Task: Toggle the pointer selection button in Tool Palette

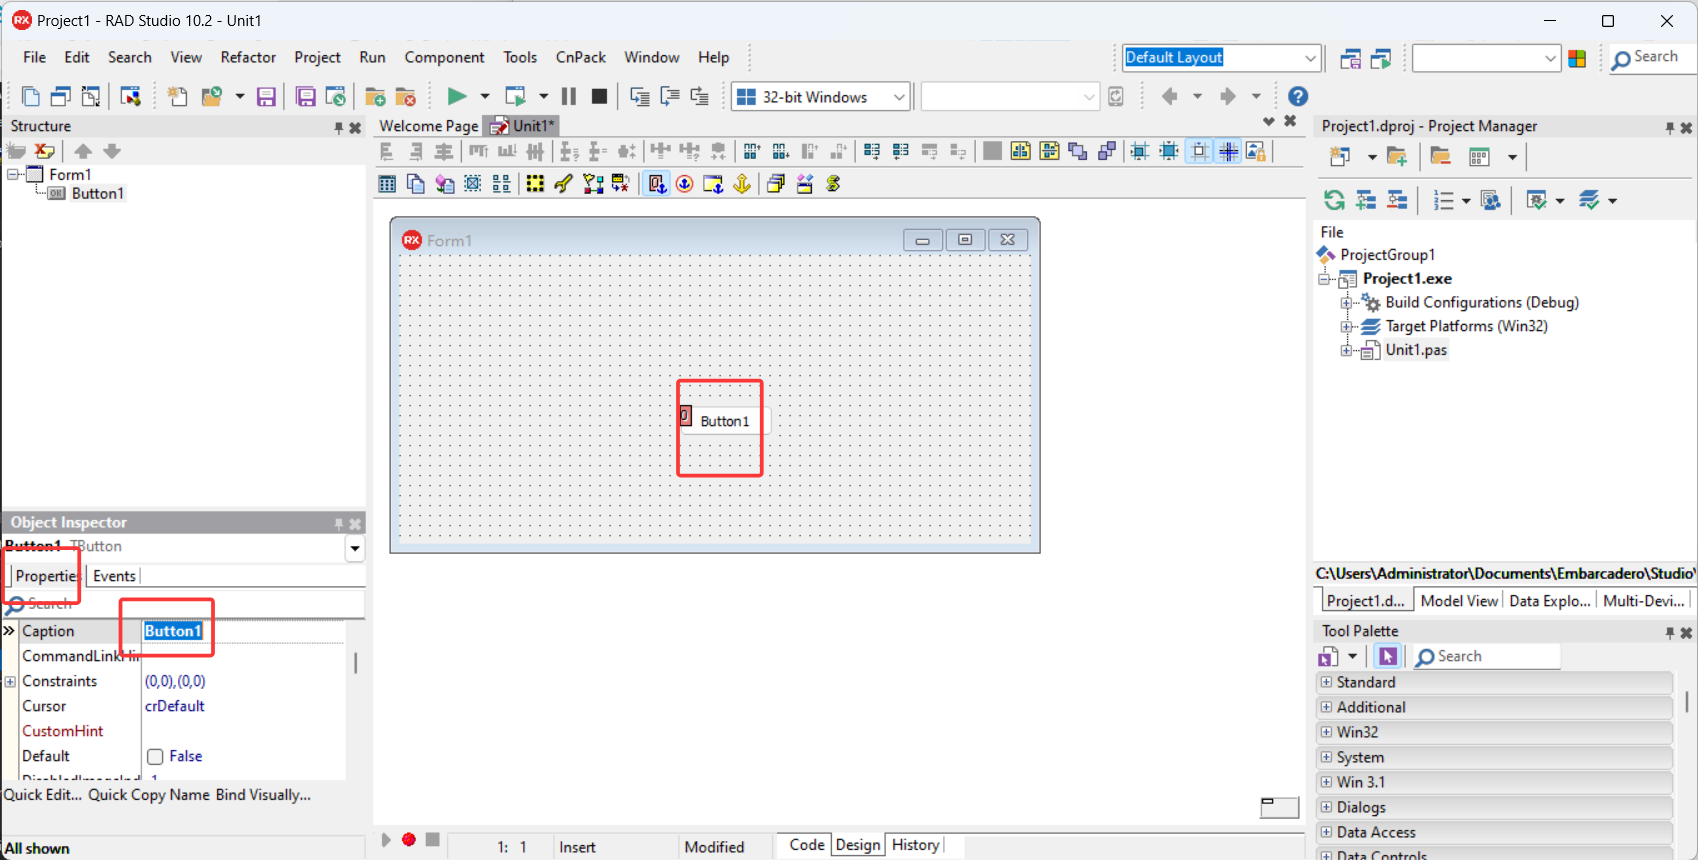Action: [x=1387, y=657]
